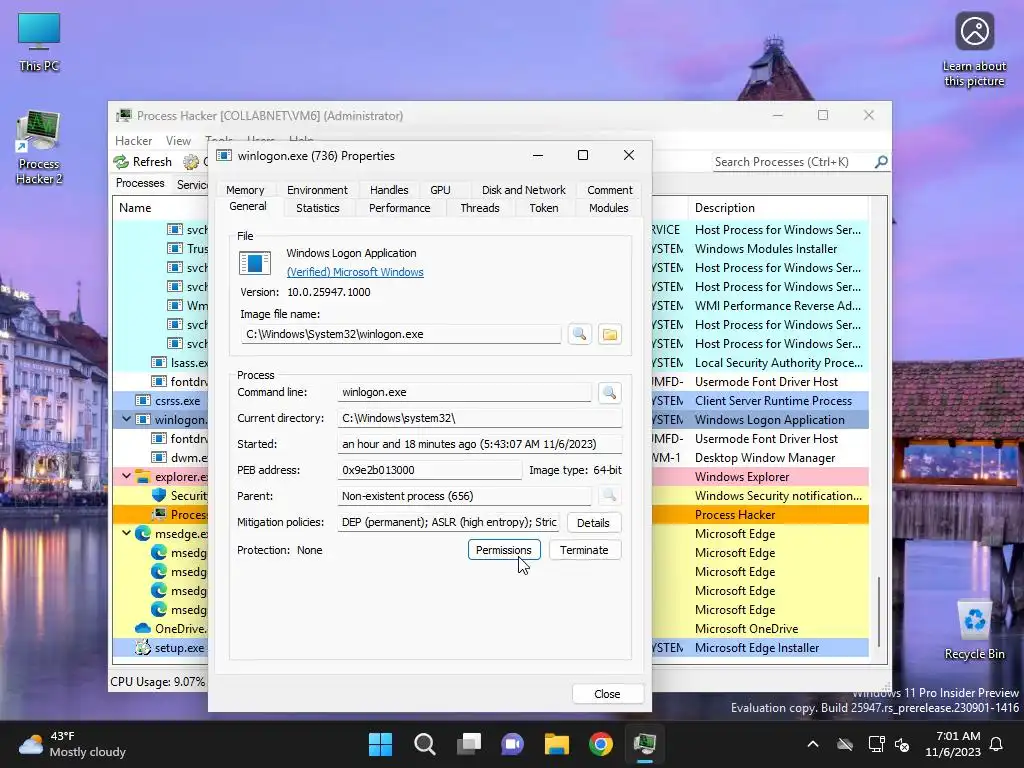Click the Description column header
Screen dimensions: 1024x768
777,208
